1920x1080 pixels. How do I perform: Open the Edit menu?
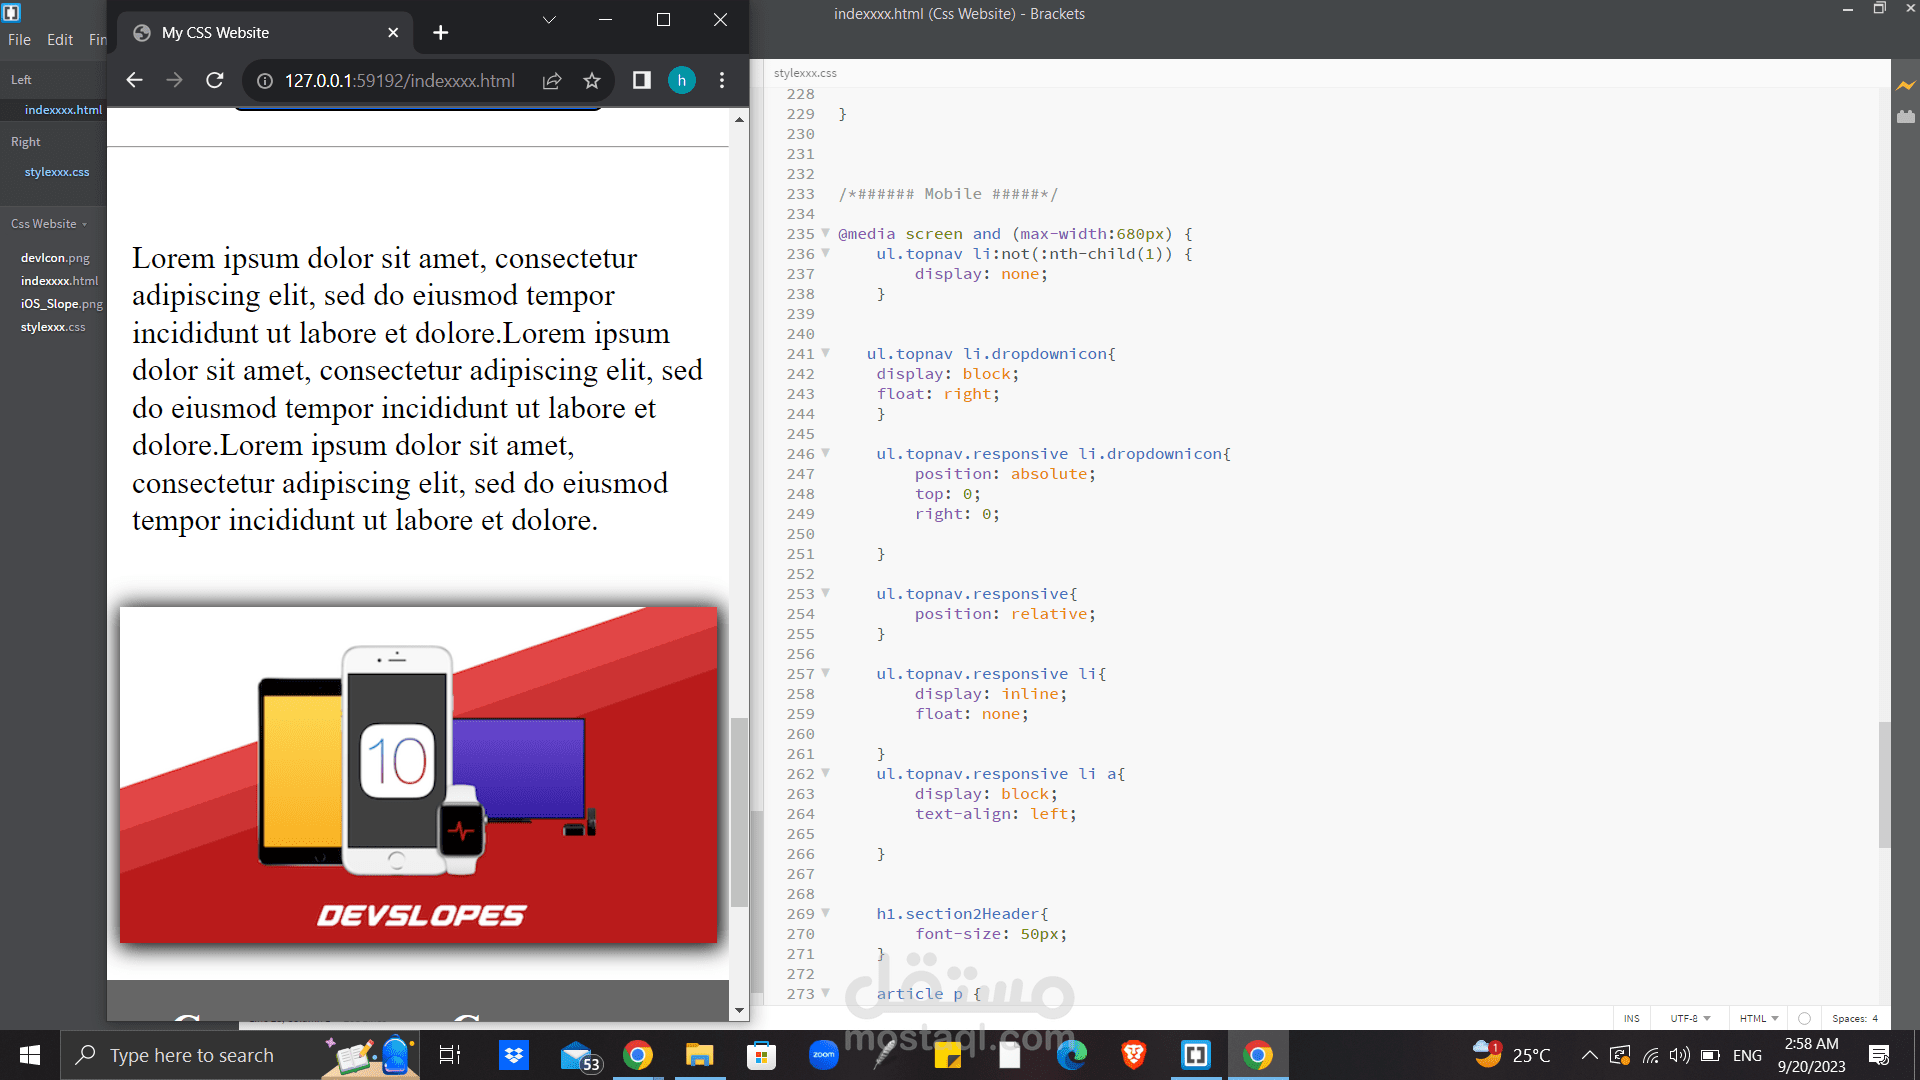[x=60, y=40]
